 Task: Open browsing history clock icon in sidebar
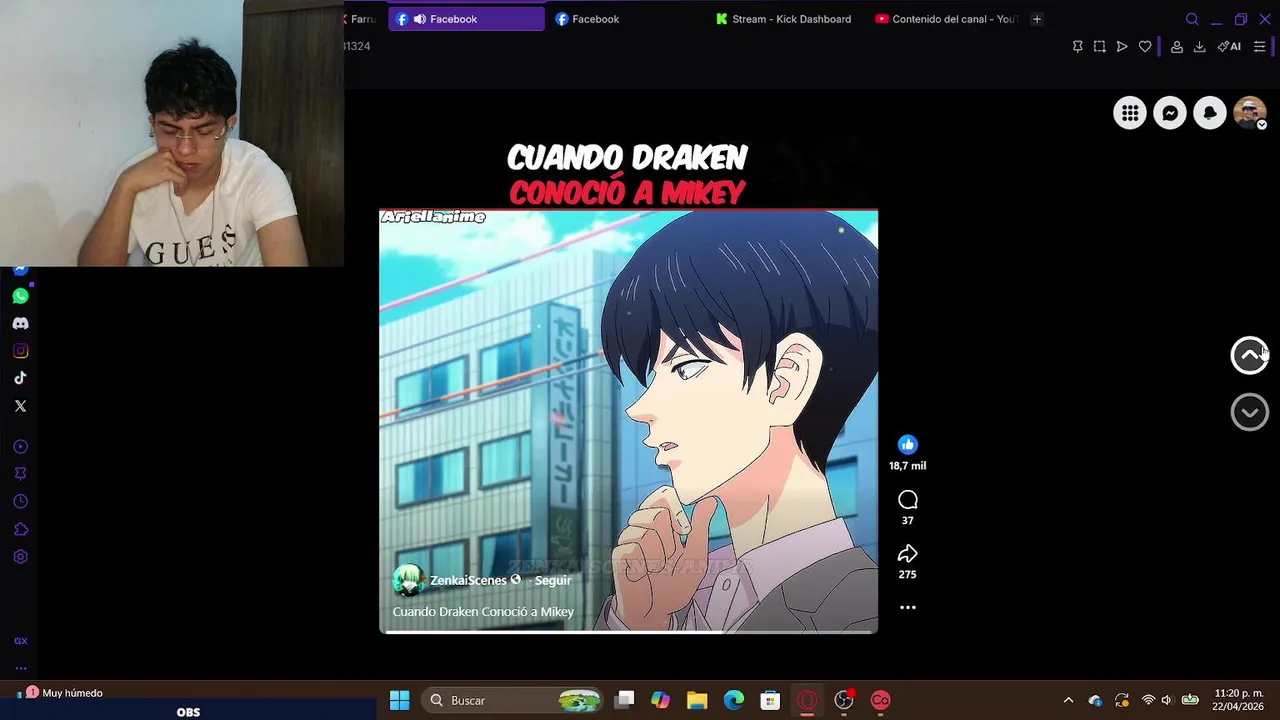tap(20, 502)
